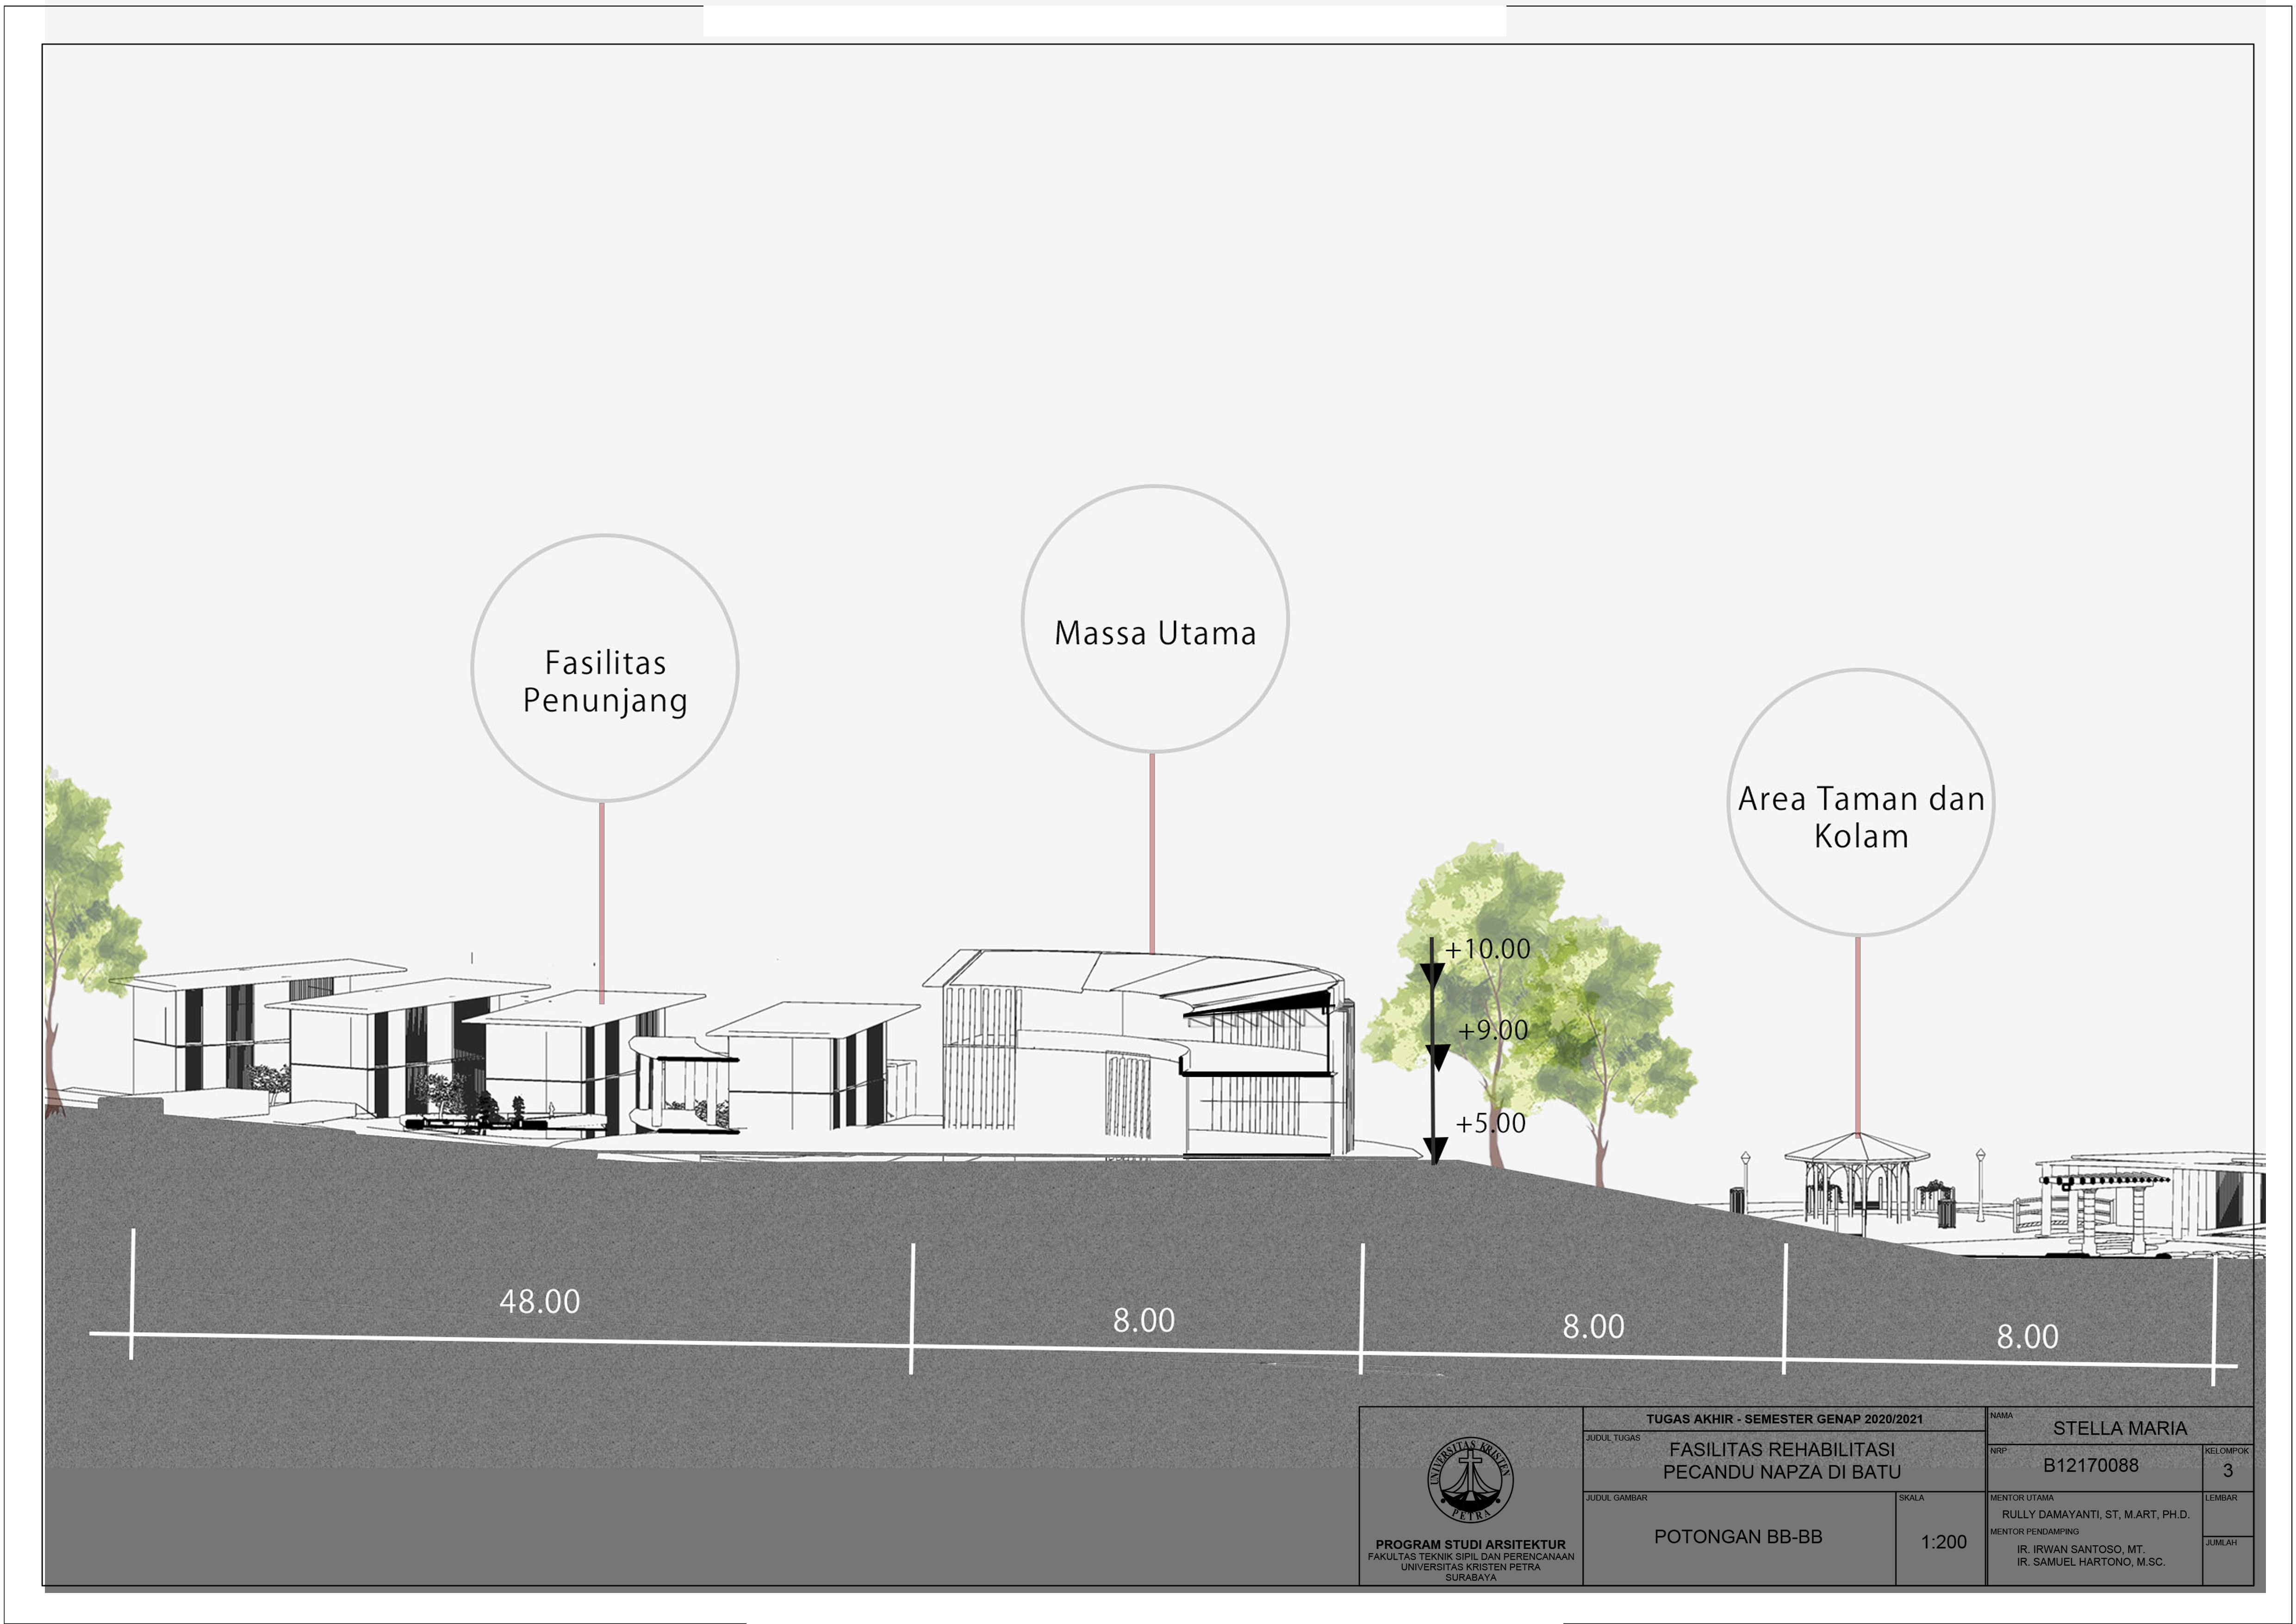This screenshot has height=1624, width=2296.
Task: Click the 1:200 scale value
Action: click(1943, 1542)
